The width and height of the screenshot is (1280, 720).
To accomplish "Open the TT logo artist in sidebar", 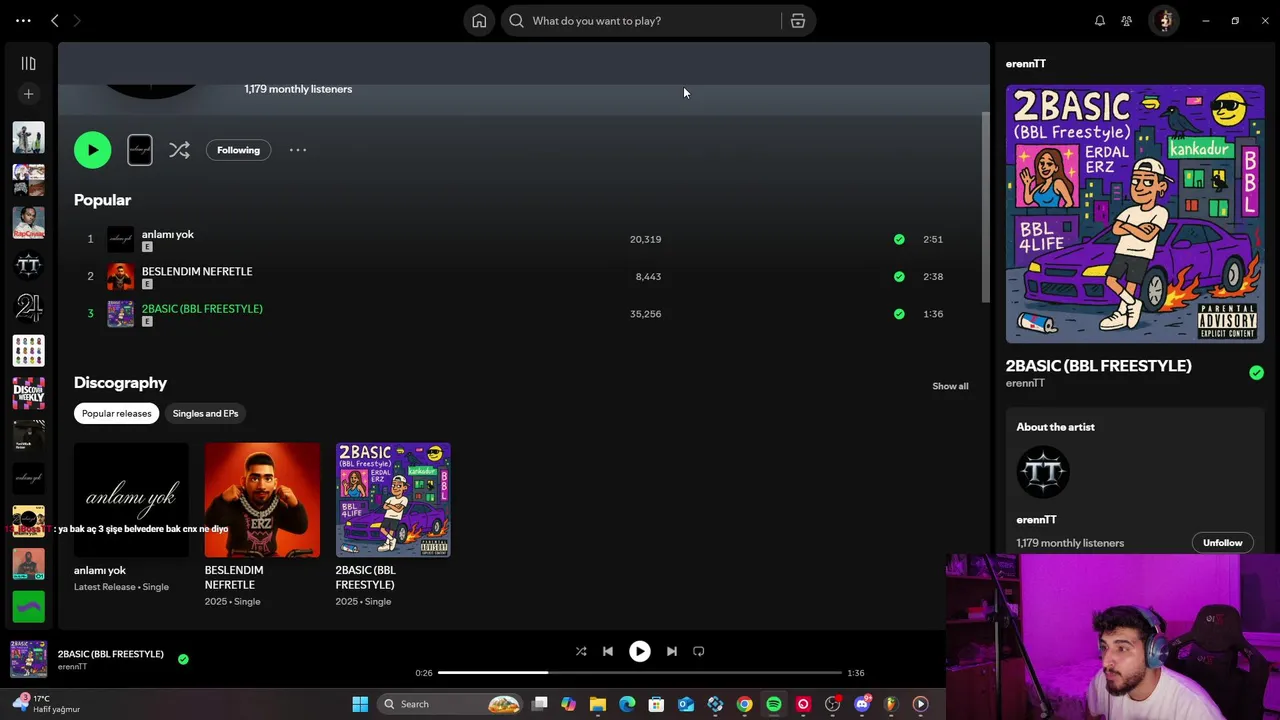I will coord(28,265).
